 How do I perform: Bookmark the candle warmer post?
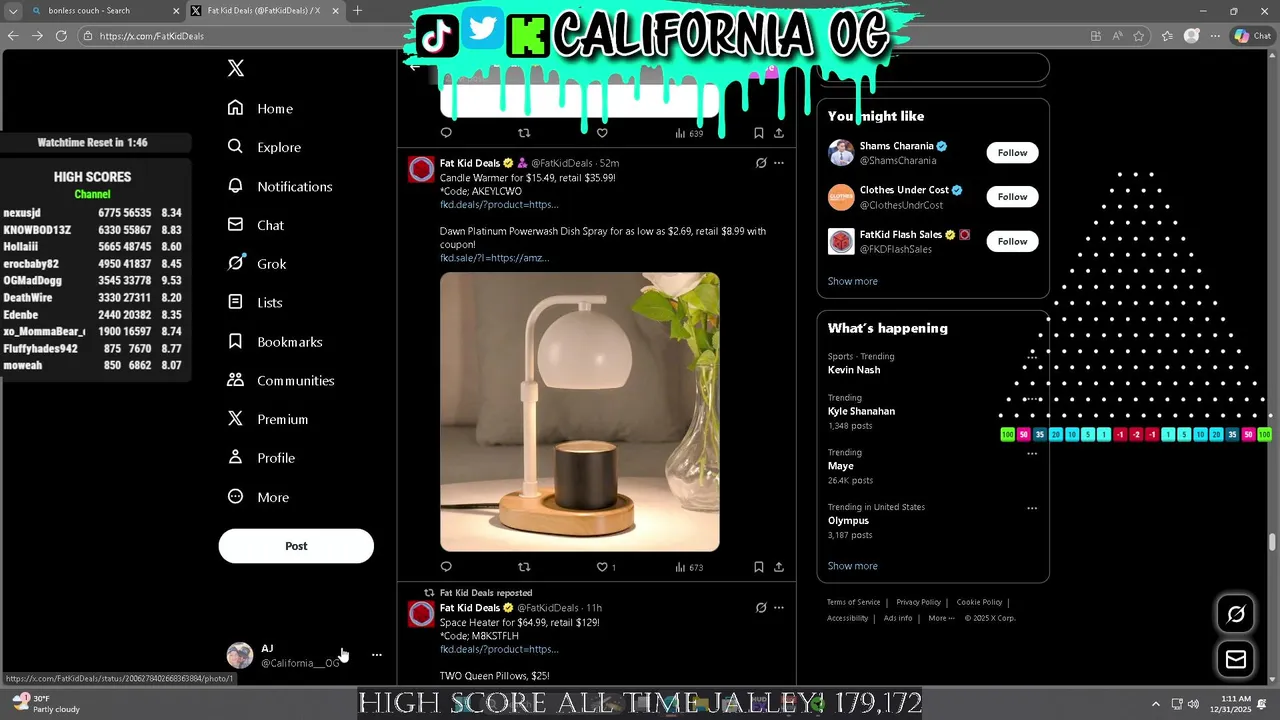[759, 567]
